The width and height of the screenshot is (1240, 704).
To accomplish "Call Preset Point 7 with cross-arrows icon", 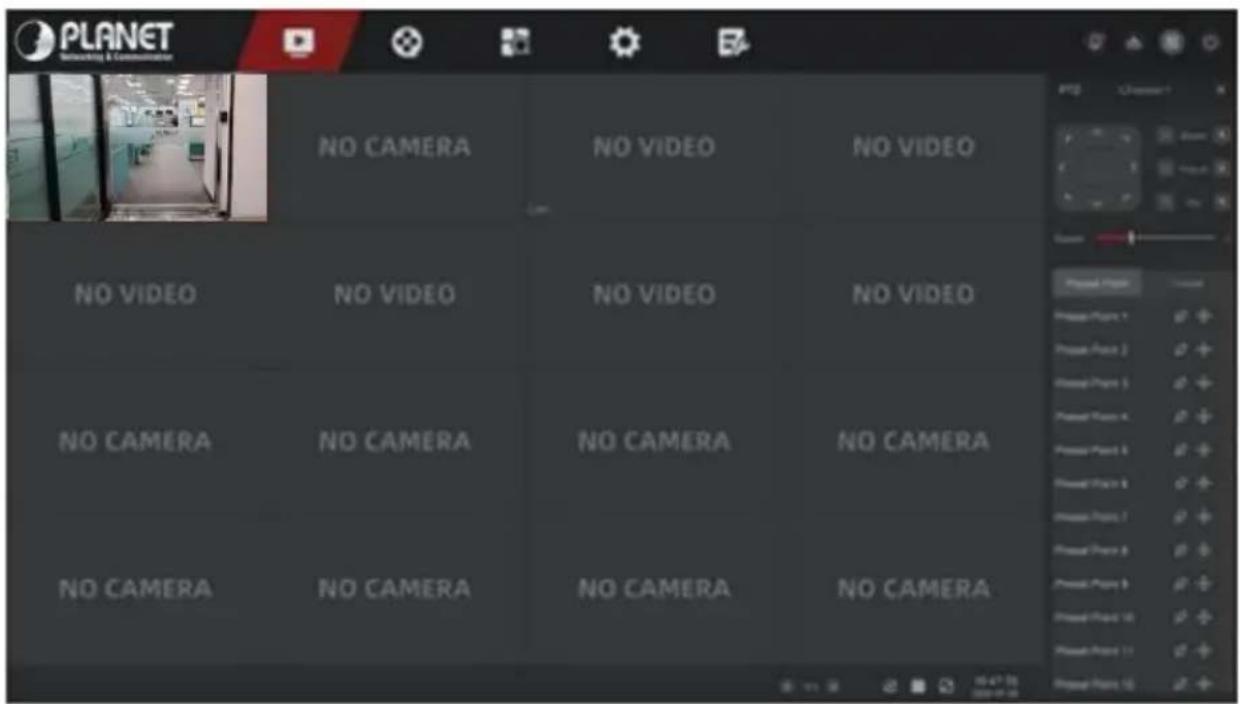I will [x=1204, y=517].
